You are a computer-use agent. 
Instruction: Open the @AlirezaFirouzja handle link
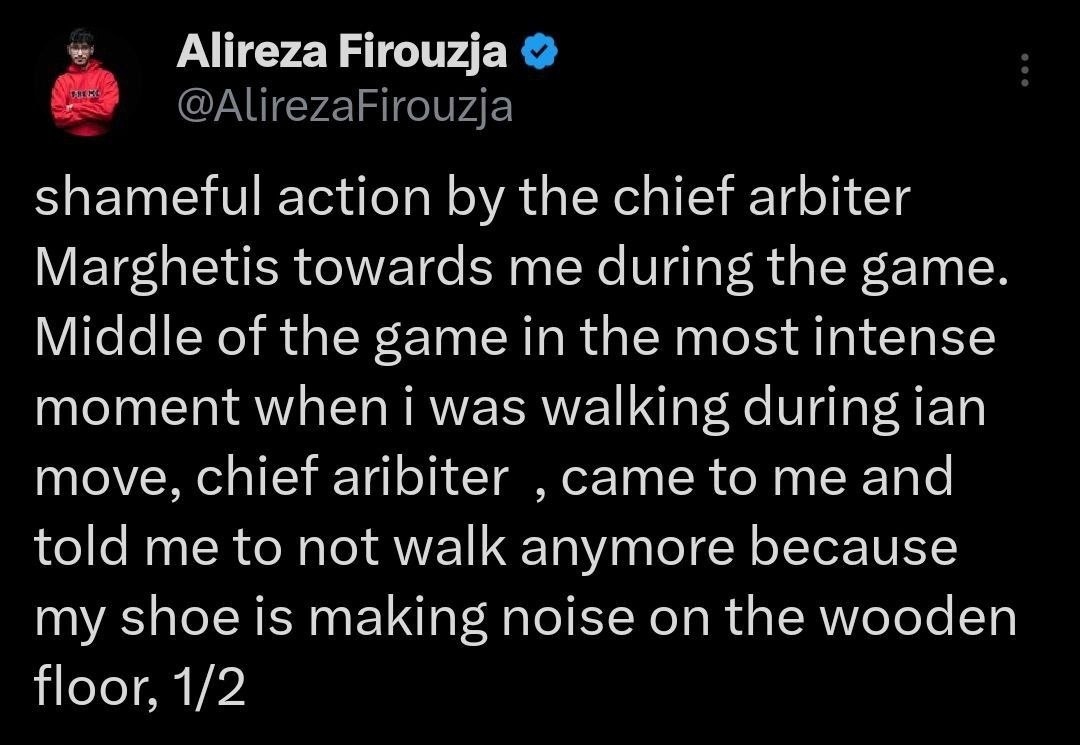pyautogui.click(x=344, y=104)
